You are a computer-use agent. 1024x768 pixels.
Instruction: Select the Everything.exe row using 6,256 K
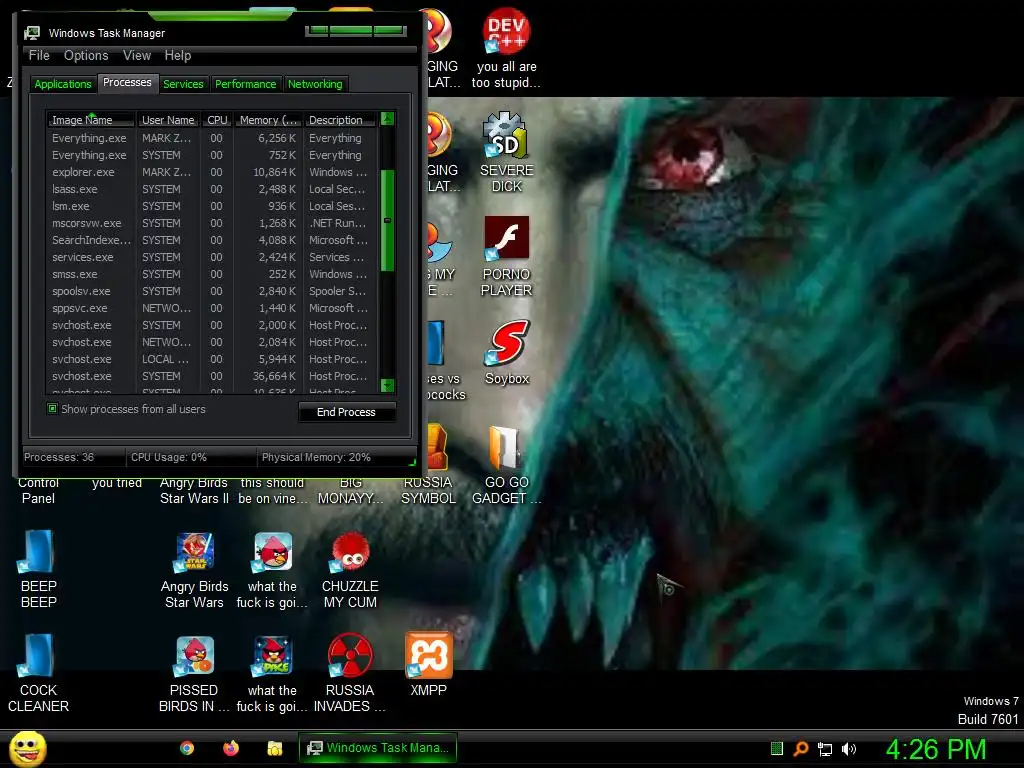[x=212, y=138]
